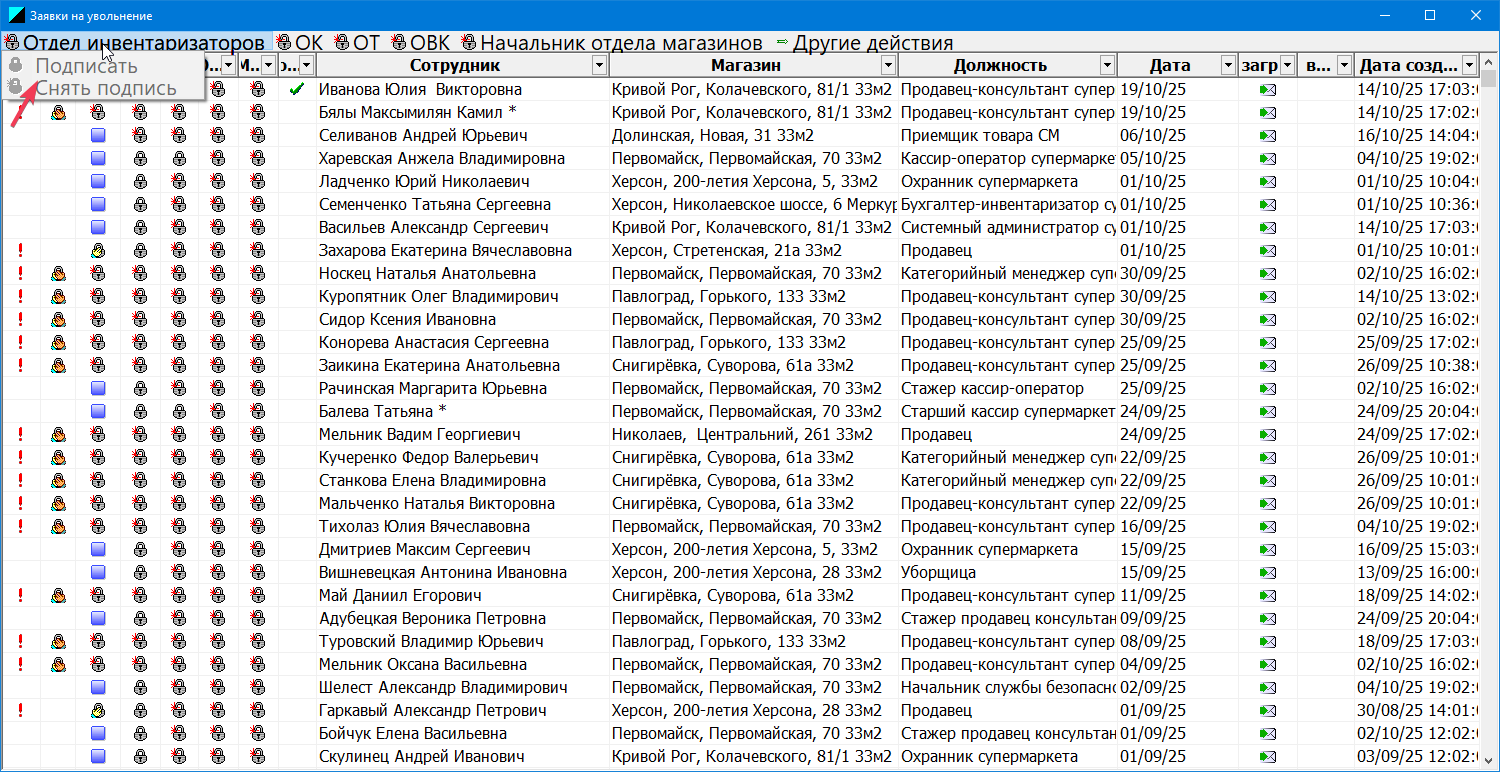This screenshot has width=1500, height=772.
Task: Click the blue square in Ладченко Юрий row
Action: [98, 181]
